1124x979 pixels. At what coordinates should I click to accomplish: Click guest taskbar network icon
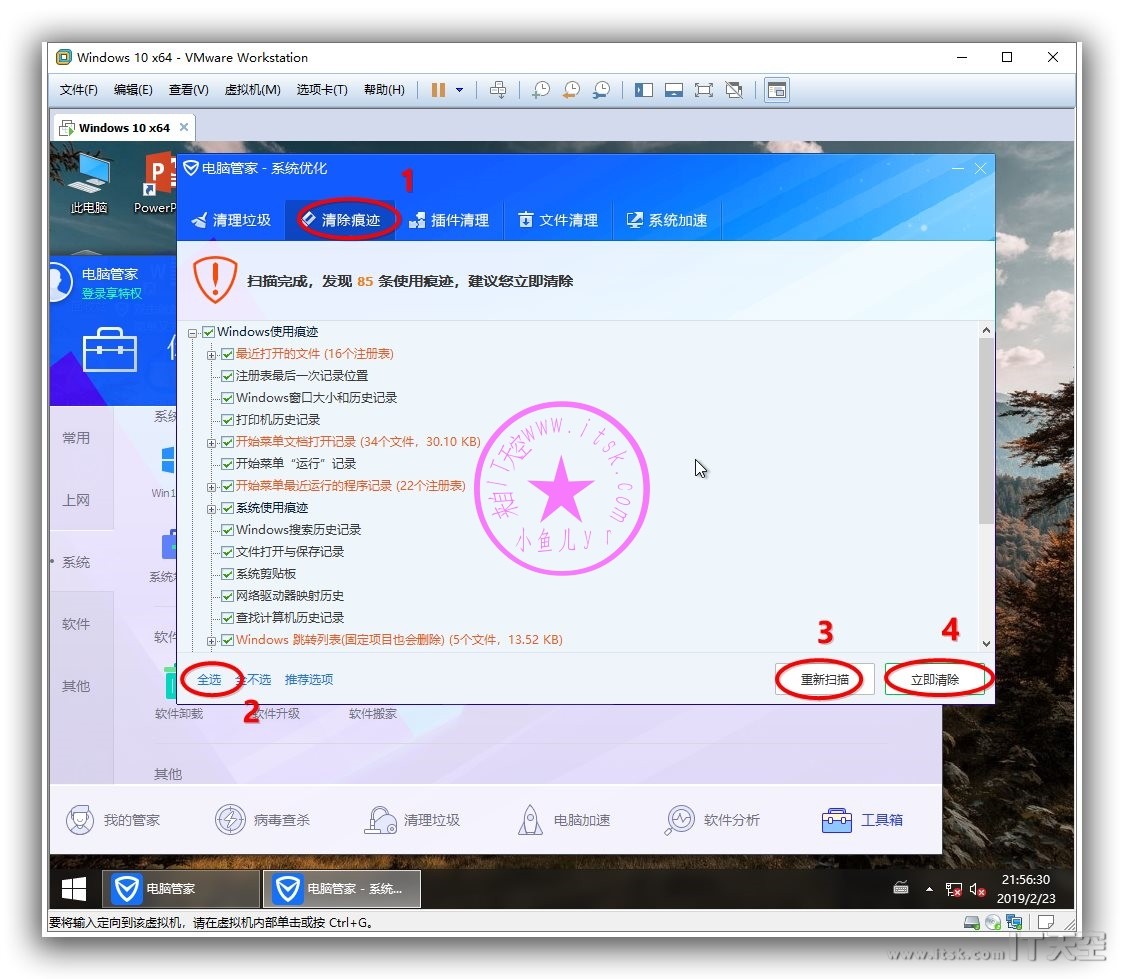tap(953, 889)
